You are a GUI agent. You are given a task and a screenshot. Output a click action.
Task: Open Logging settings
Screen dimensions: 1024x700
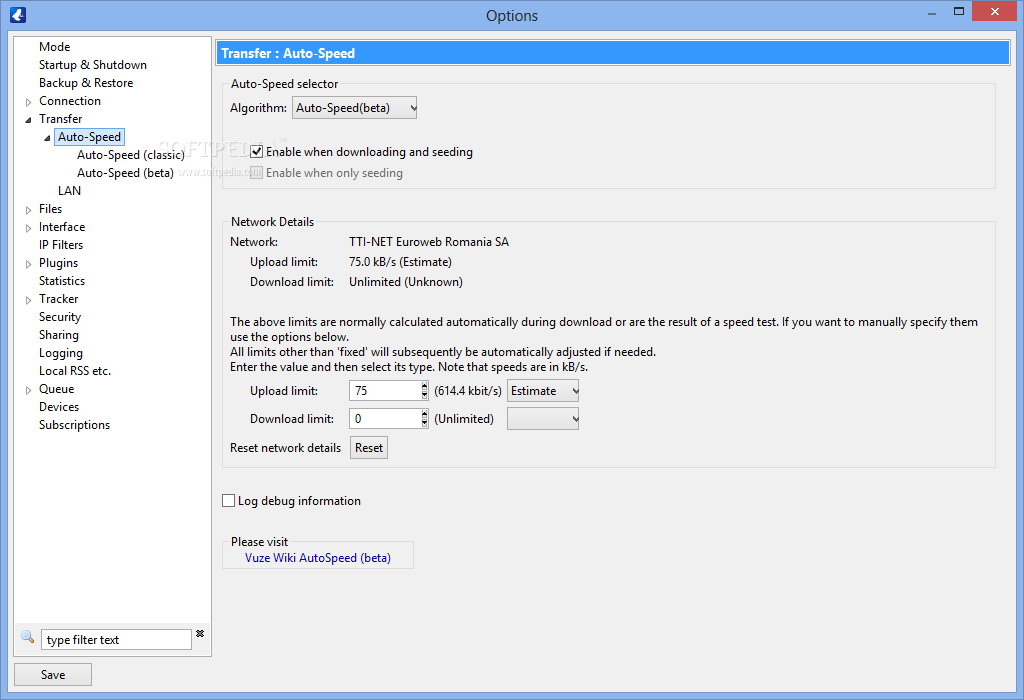coord(61,353)
